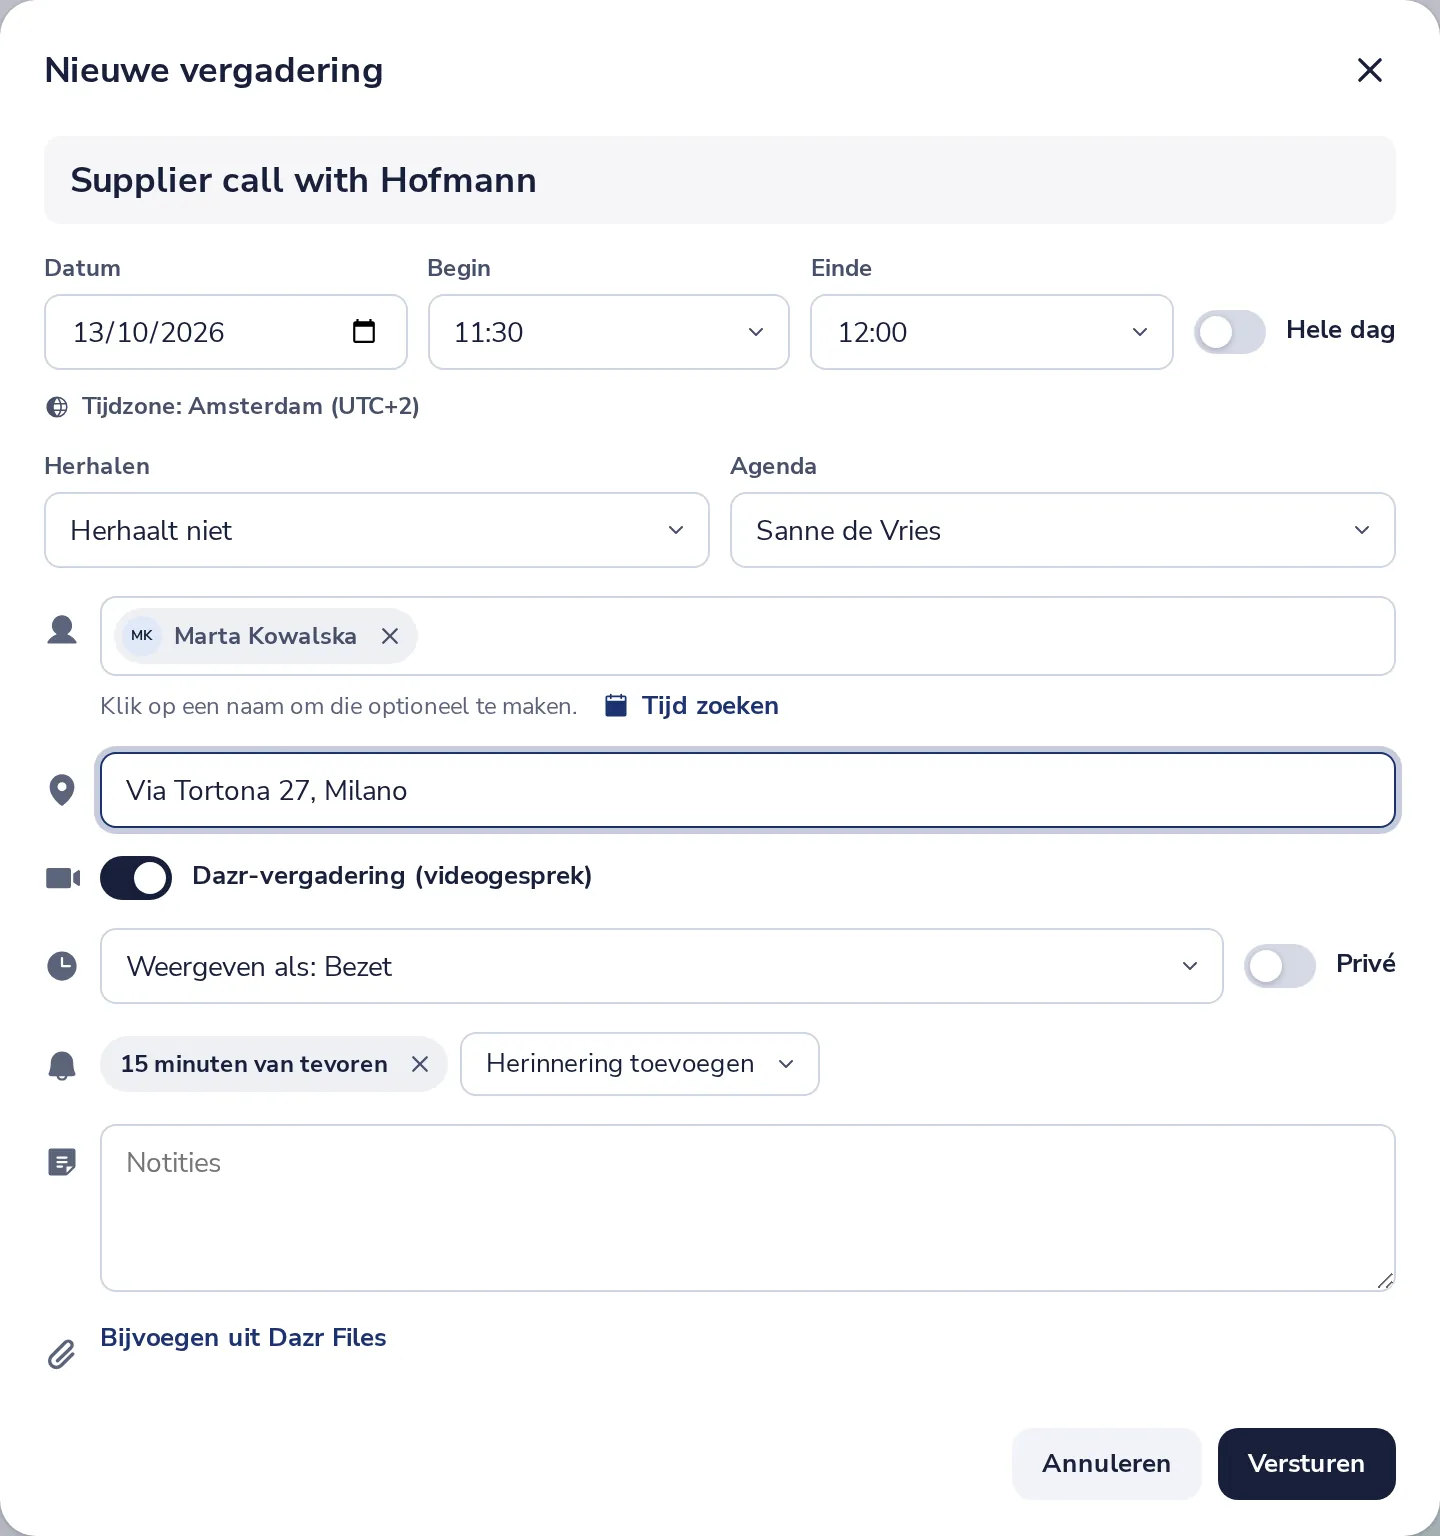Image resolution: width=1440 pixels, height=1536 pixels.
Task: Click the notes icon beside Notities
Action: [62, 1162]
